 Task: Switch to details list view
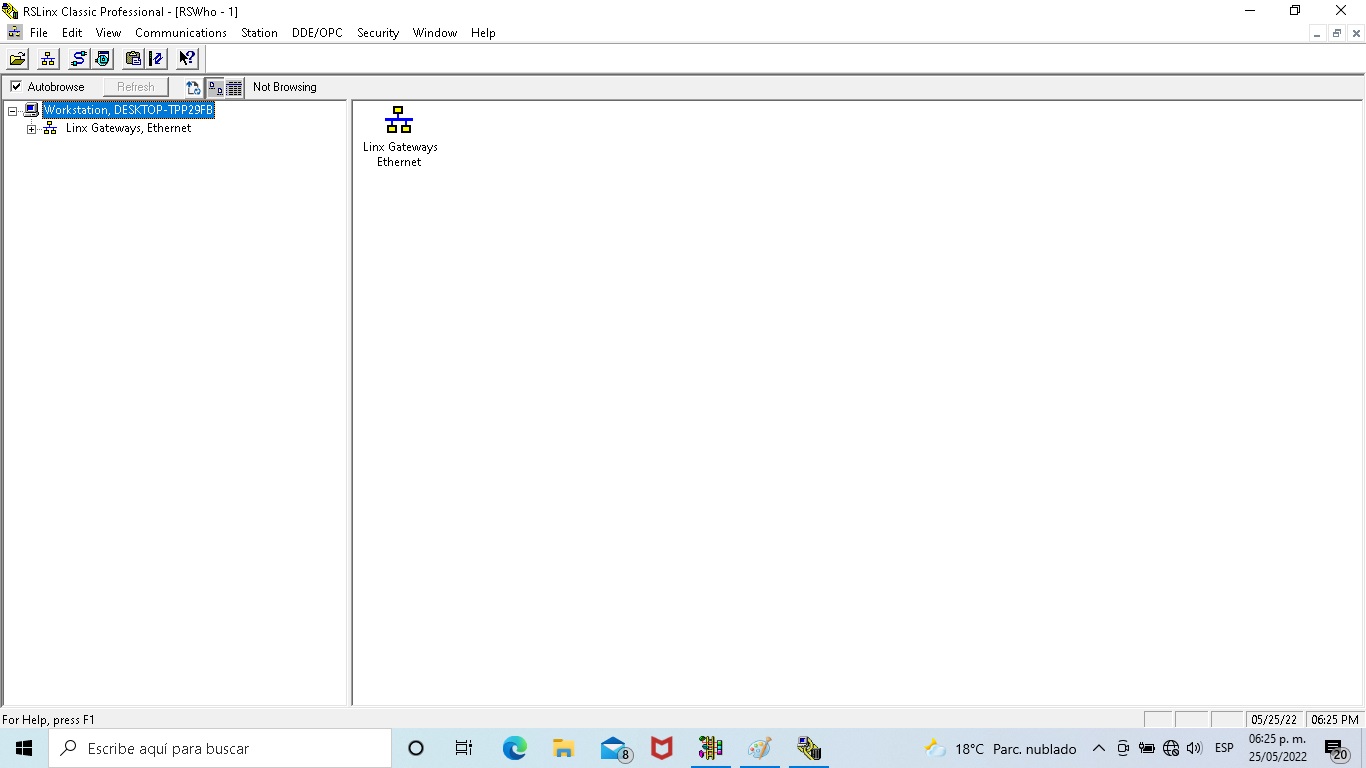click(234, 88)
